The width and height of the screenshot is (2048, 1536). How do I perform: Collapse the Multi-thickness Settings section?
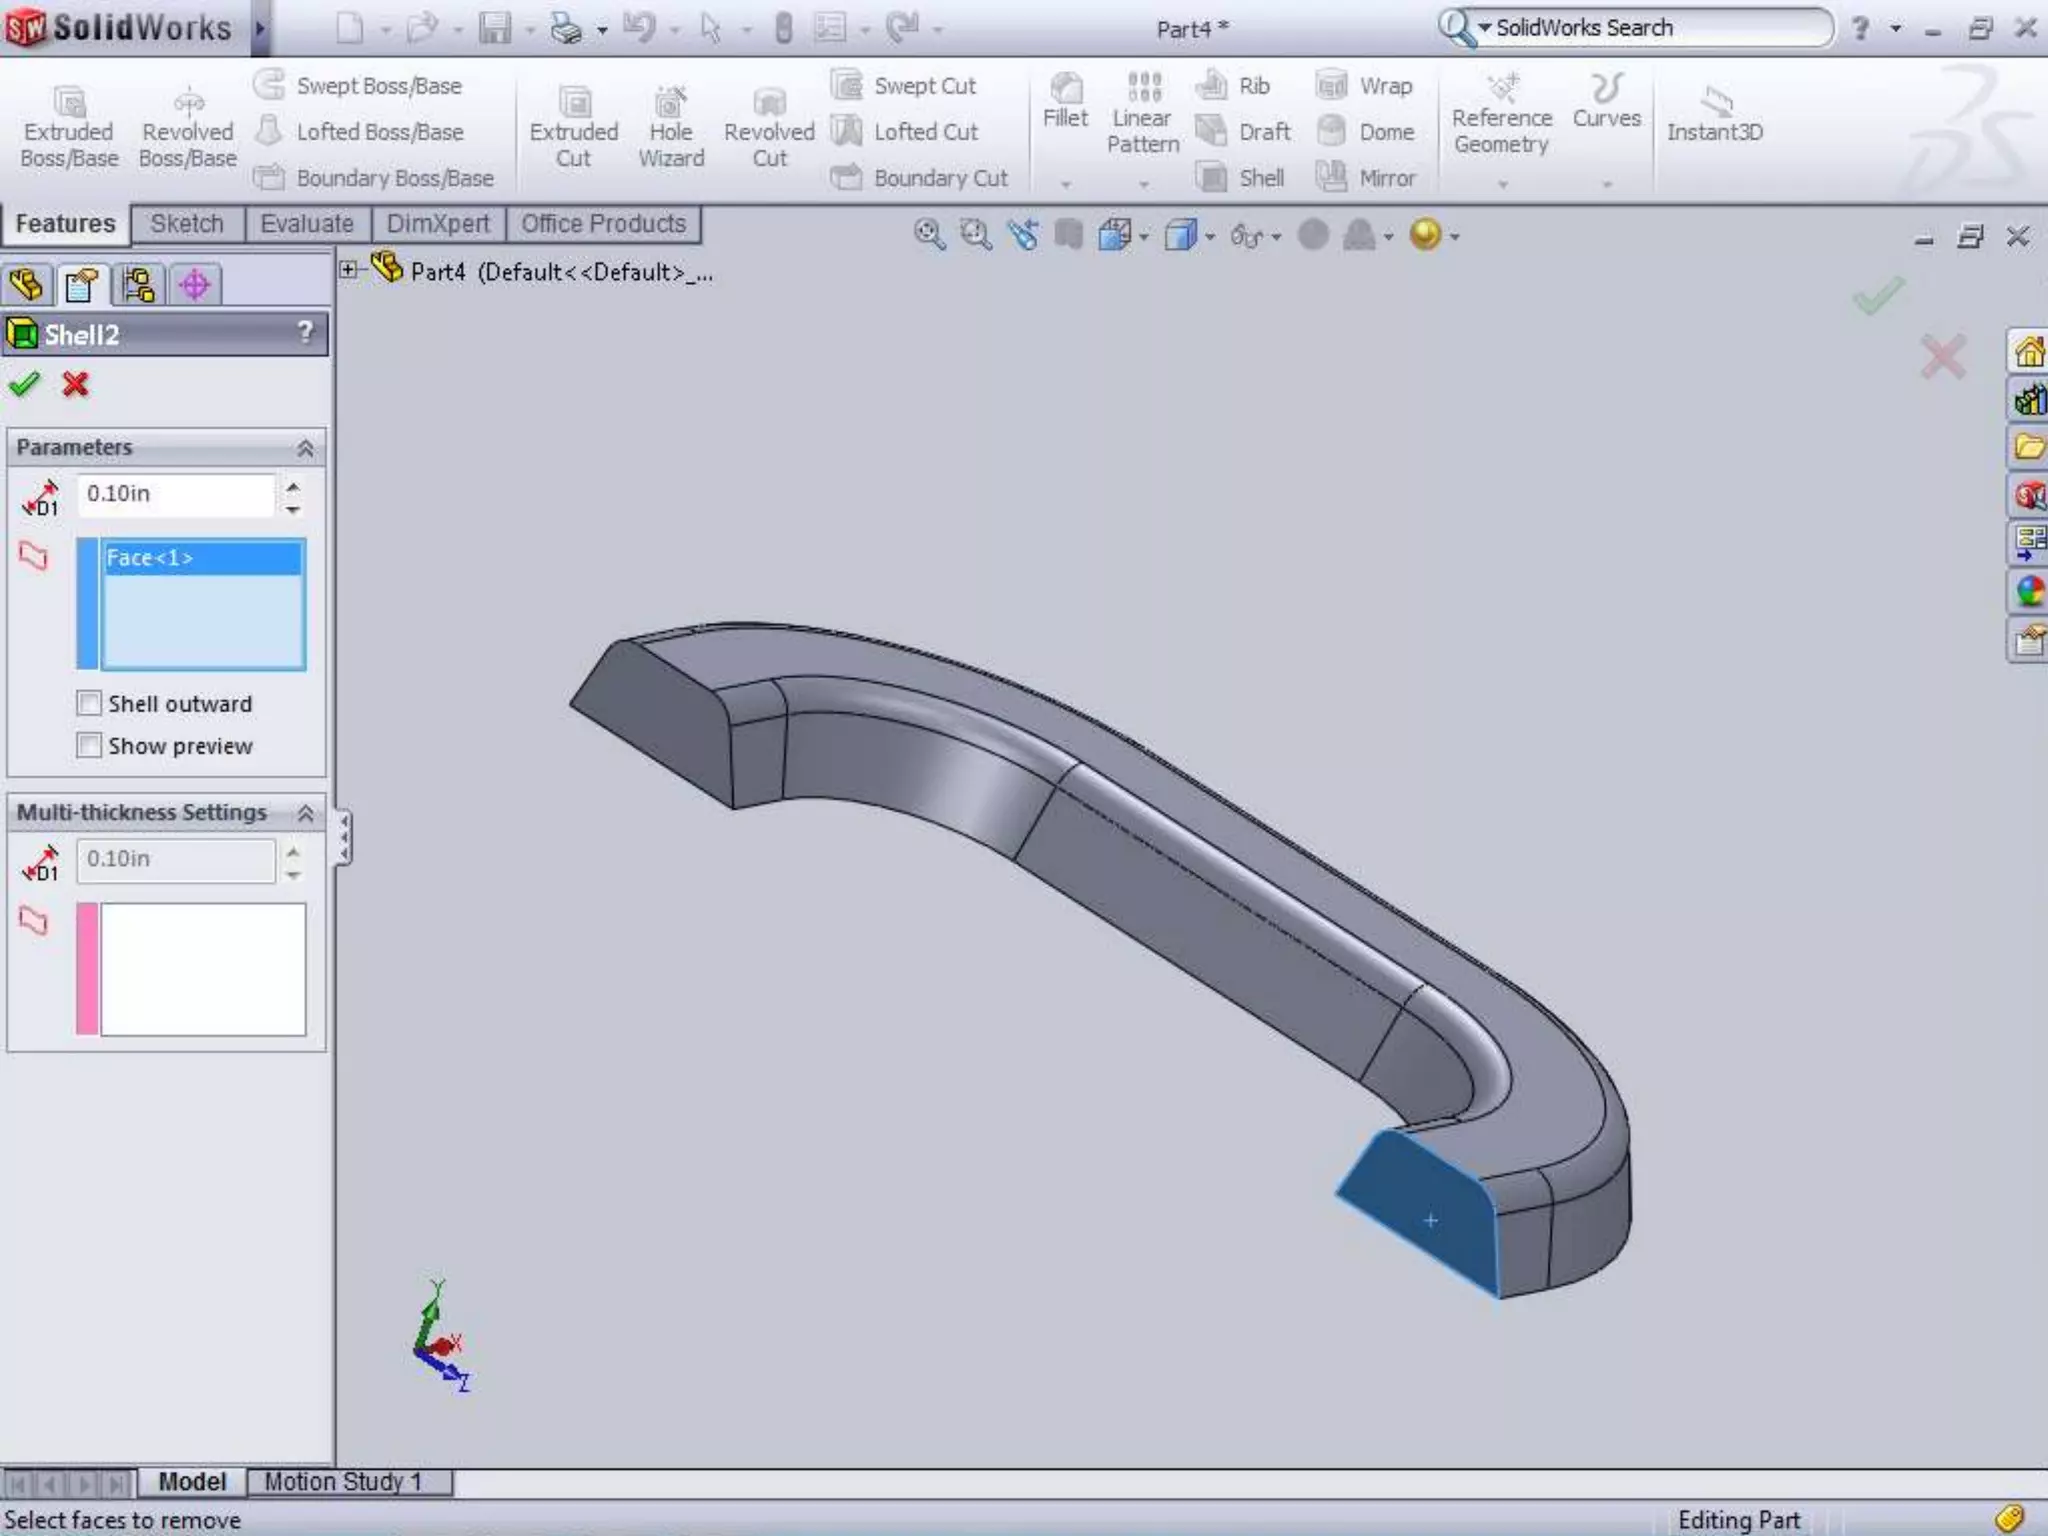(x=305, y=813)
